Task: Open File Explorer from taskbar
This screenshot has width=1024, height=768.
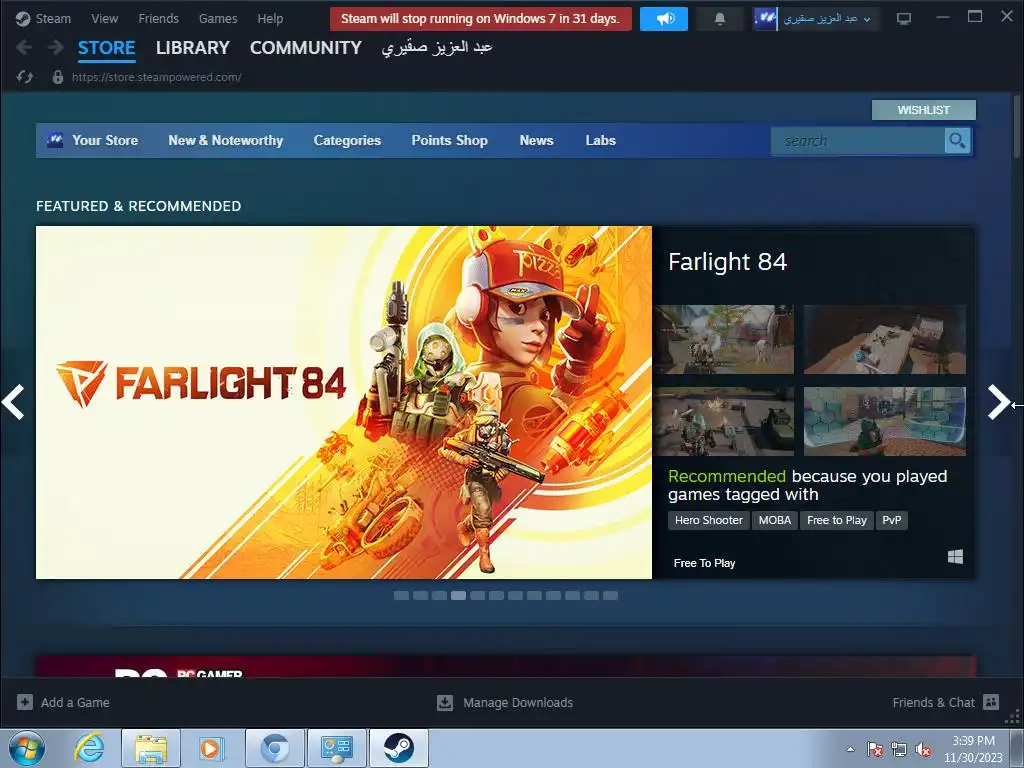Action: [x=151, y=748]
